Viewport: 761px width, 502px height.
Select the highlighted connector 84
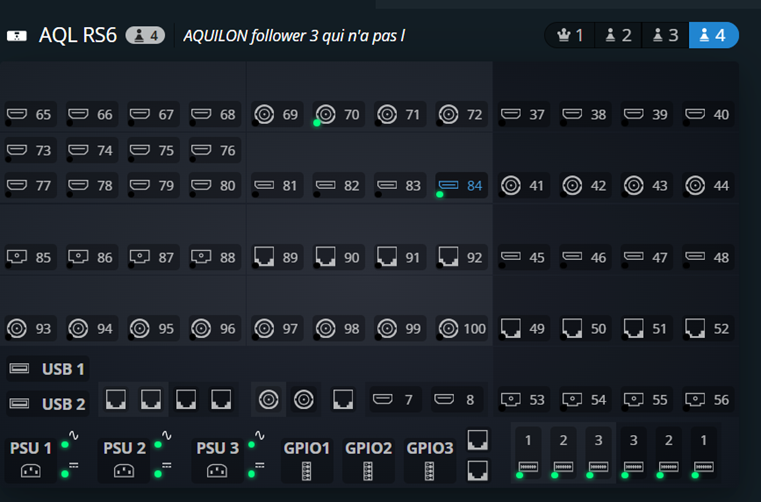pos(461,185)
